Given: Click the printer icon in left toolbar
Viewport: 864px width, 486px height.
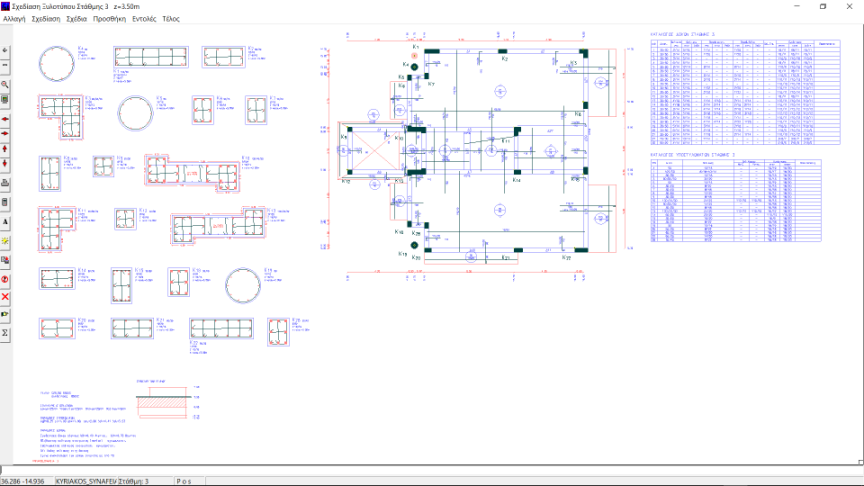Looking at the screenshot, I should pos(6,183).
